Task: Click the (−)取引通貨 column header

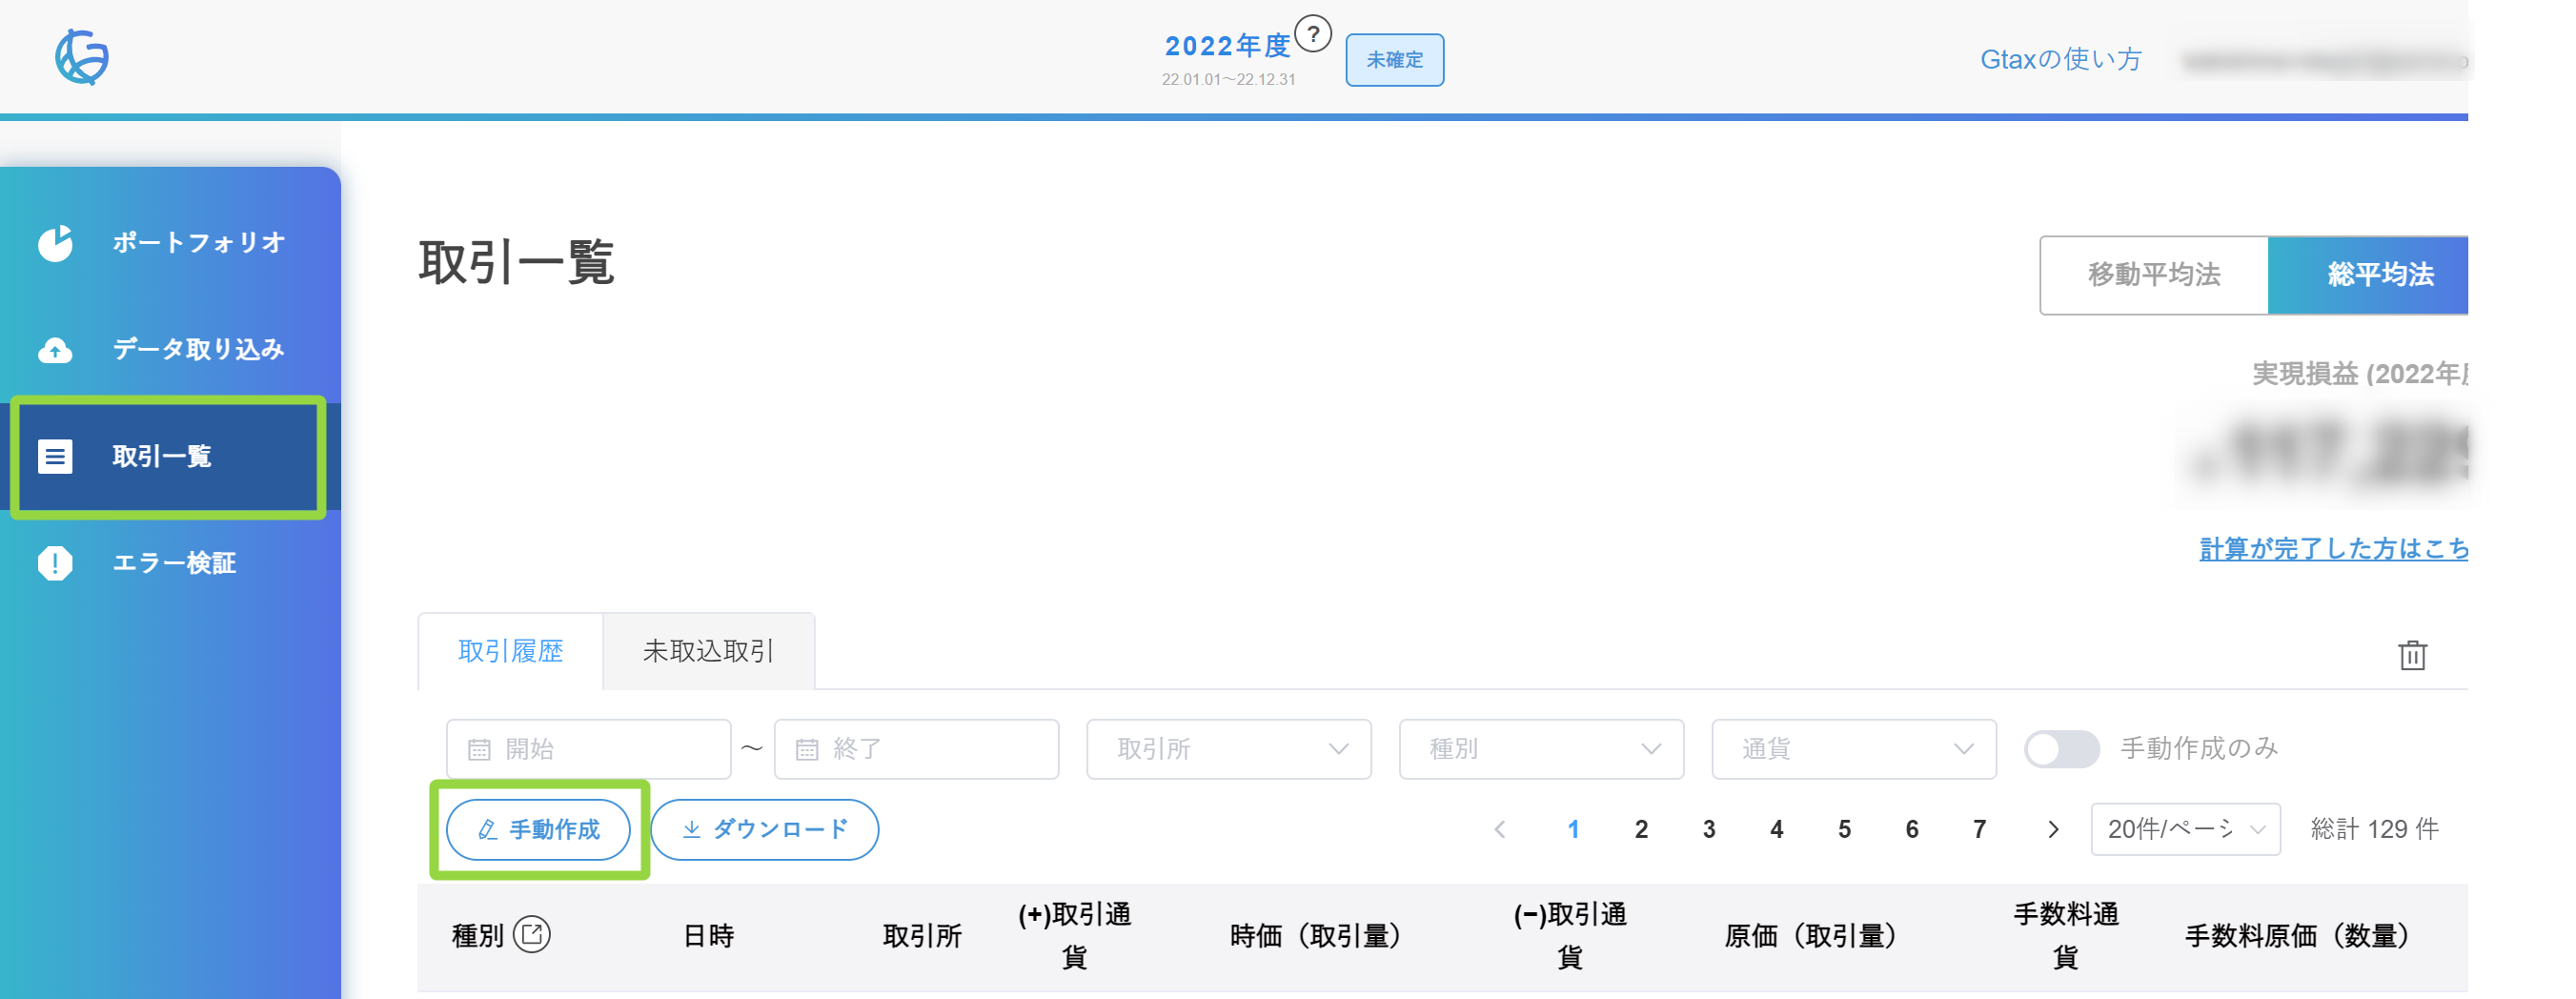Action: tap(1570, 936)
